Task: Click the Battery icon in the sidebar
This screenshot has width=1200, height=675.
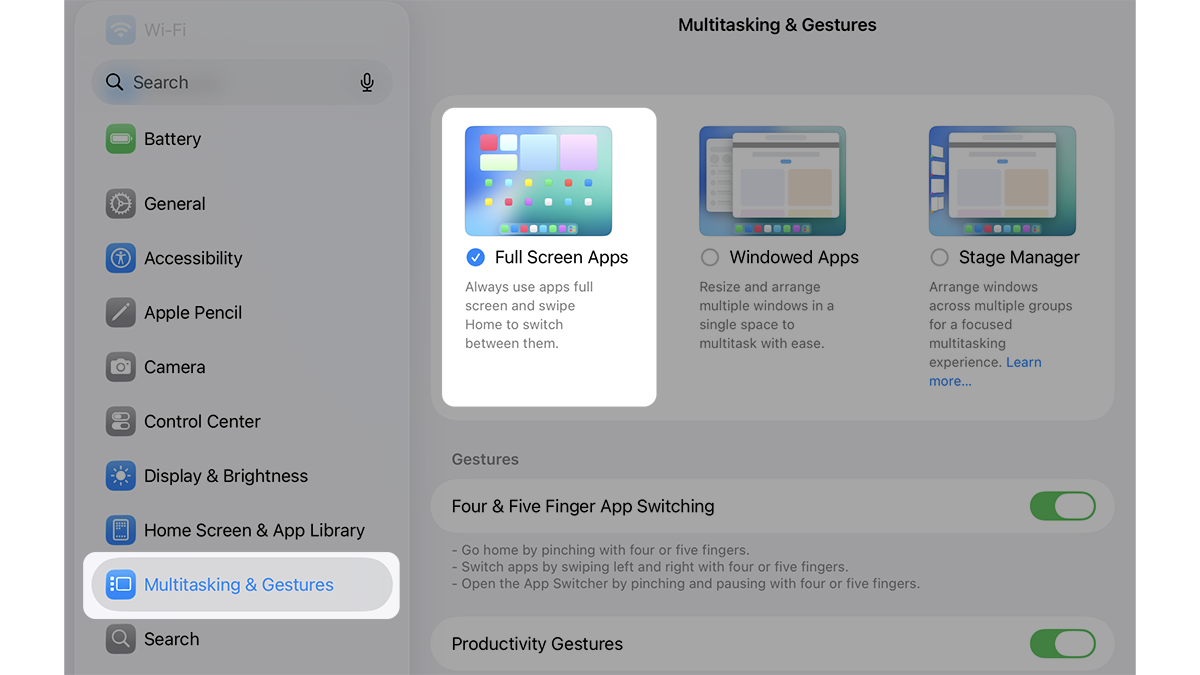Action: (x=121, y=139)
